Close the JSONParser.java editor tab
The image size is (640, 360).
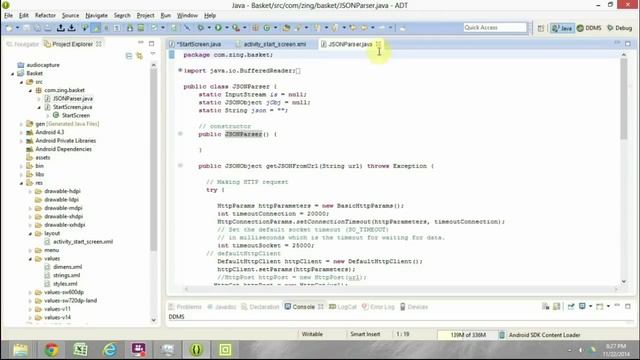pos(378,44)
